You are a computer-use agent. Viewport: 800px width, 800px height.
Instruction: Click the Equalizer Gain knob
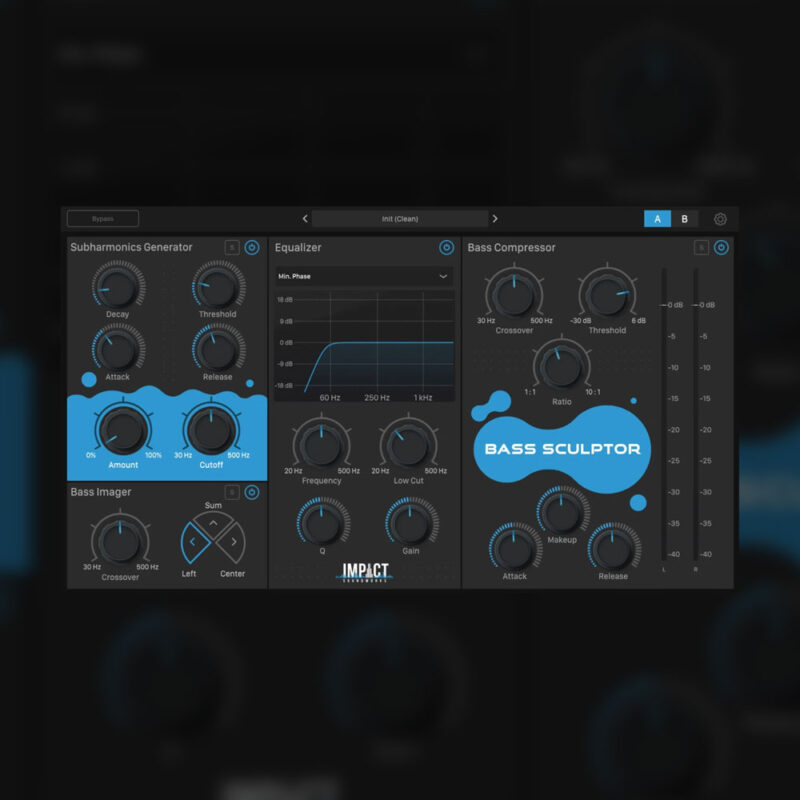pyautogui.click(x=411, y=522)
